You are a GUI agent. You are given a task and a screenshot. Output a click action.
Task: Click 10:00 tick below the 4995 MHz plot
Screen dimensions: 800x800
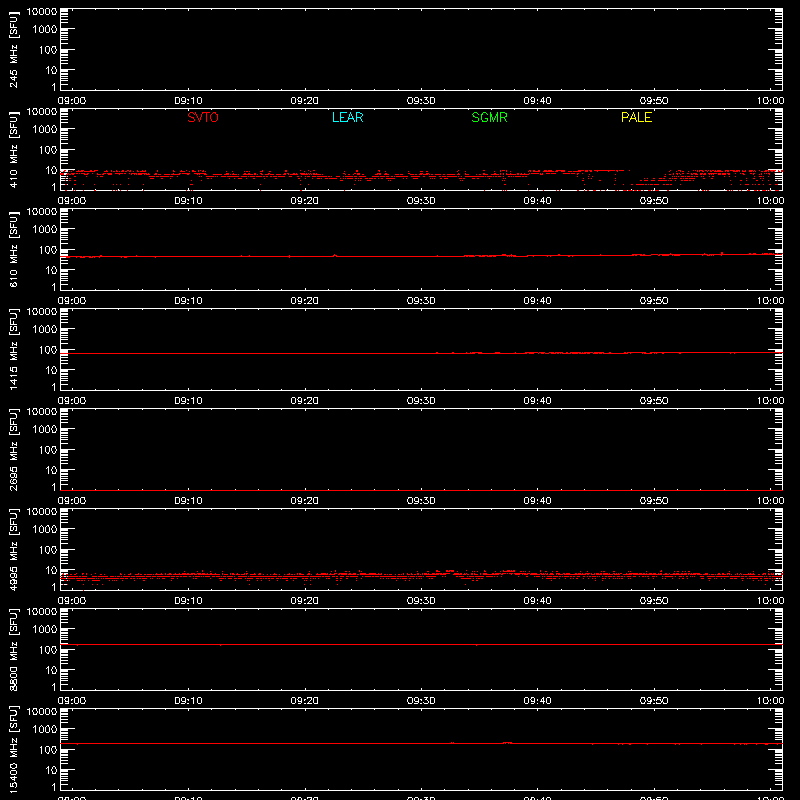click(770, 601)
